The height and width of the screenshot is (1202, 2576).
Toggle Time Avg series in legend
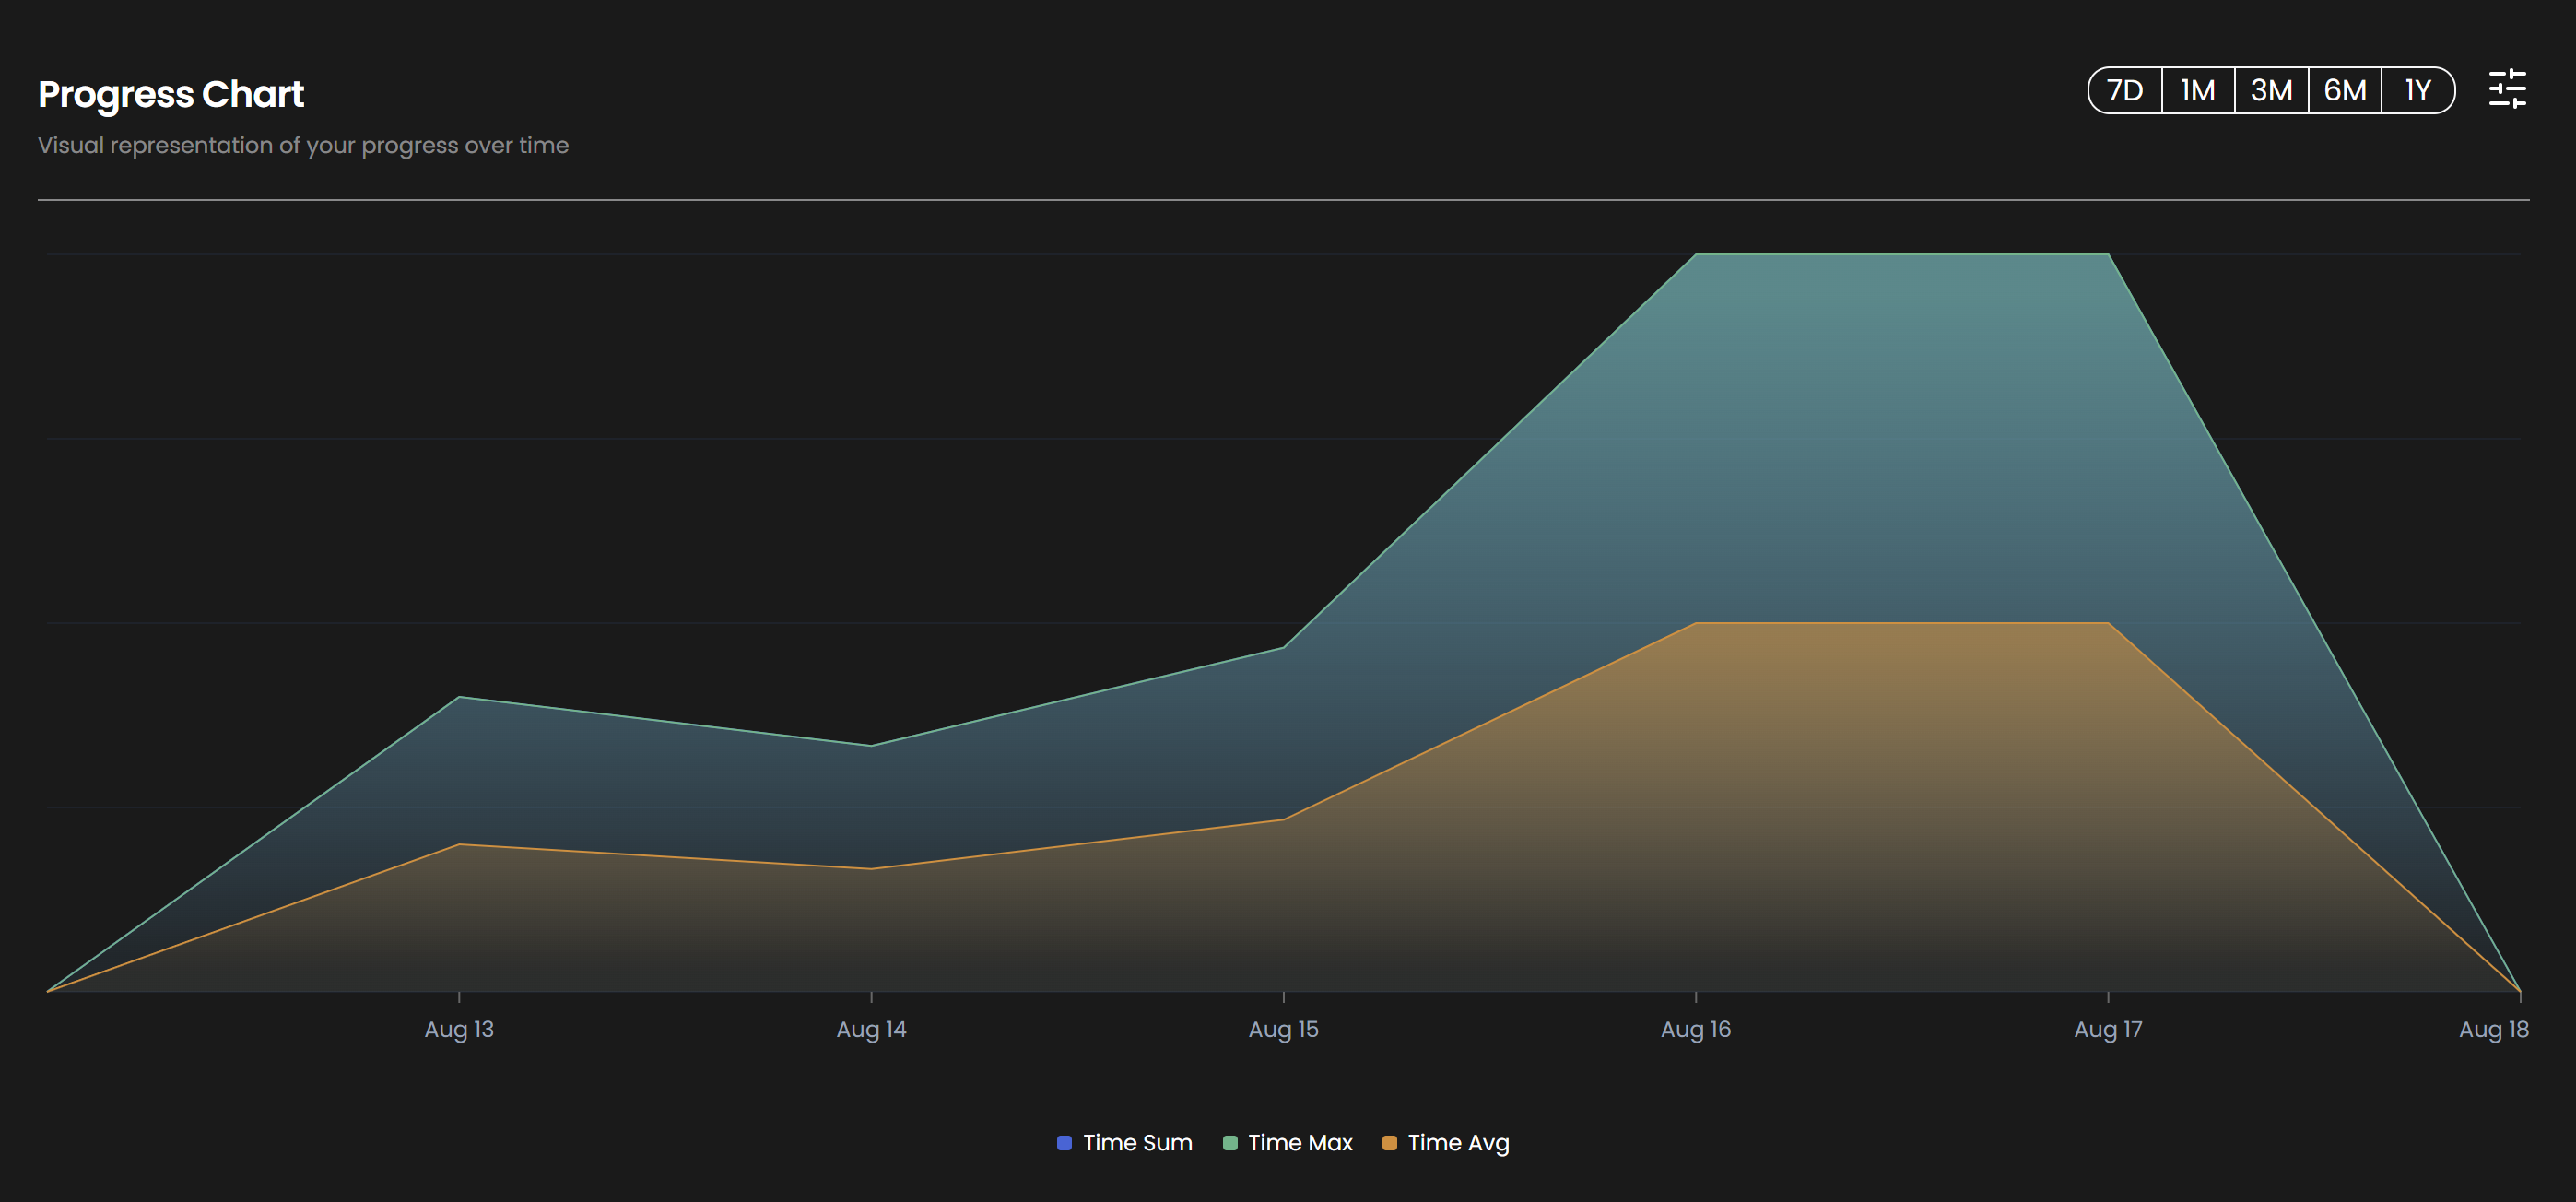coord(1457,1142)
